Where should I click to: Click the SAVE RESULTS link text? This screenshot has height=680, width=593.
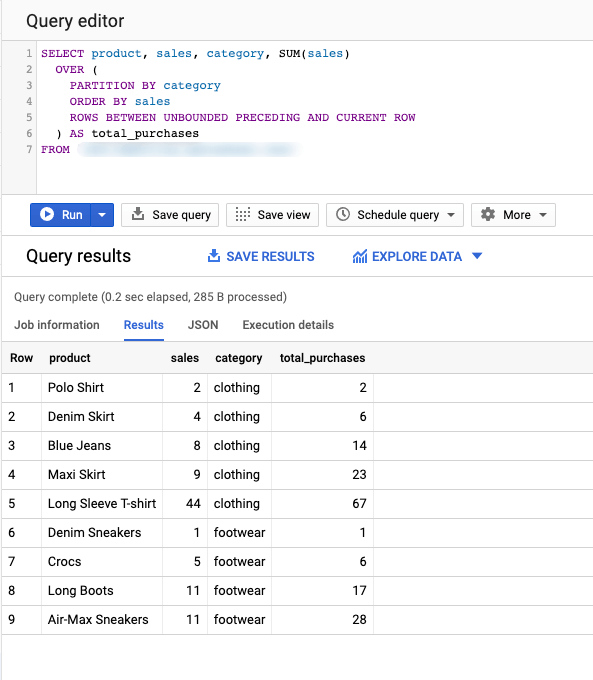pos(270,256)
